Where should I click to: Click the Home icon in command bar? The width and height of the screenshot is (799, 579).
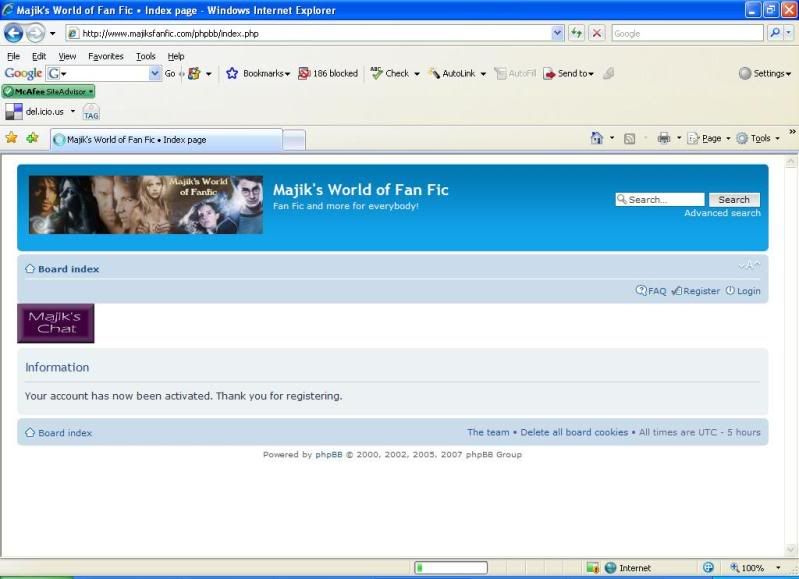597,139
